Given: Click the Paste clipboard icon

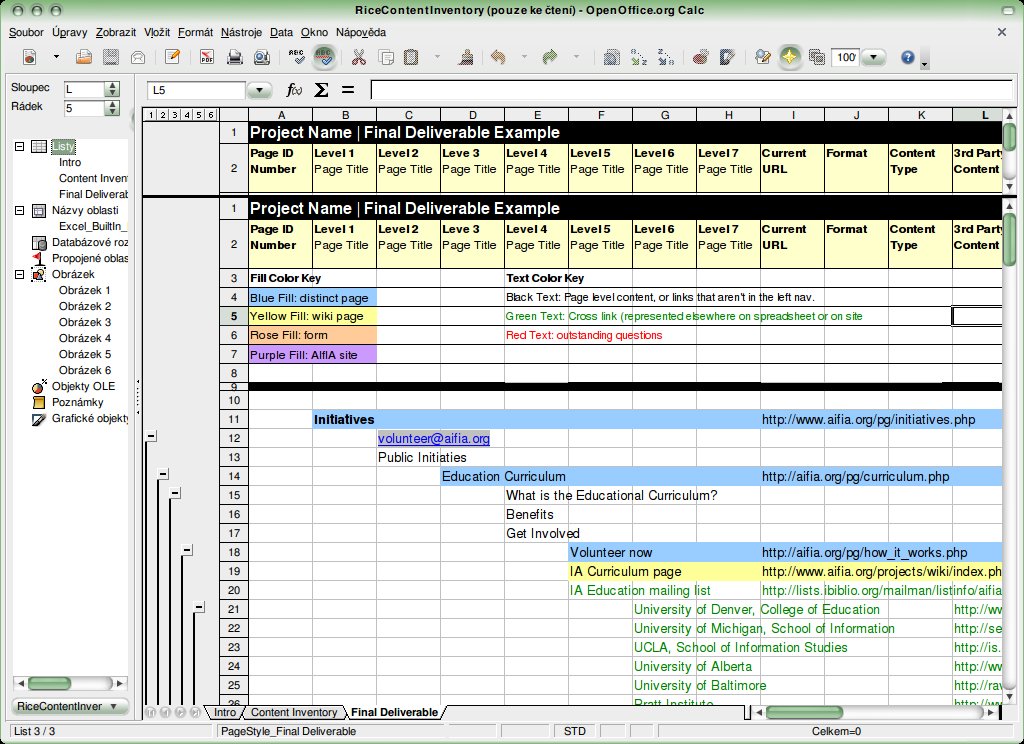Looking at the screenshot, I should tap(411, 57).
